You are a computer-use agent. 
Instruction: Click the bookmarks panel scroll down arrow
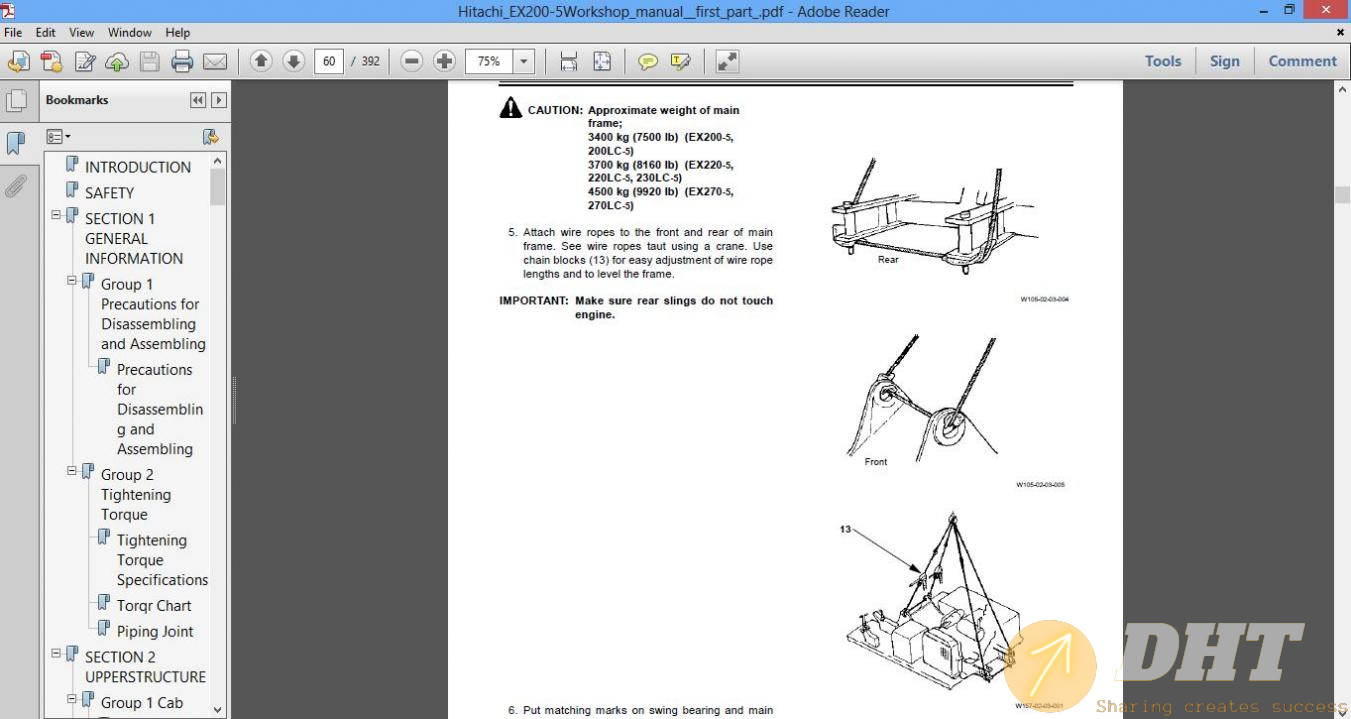218,708
